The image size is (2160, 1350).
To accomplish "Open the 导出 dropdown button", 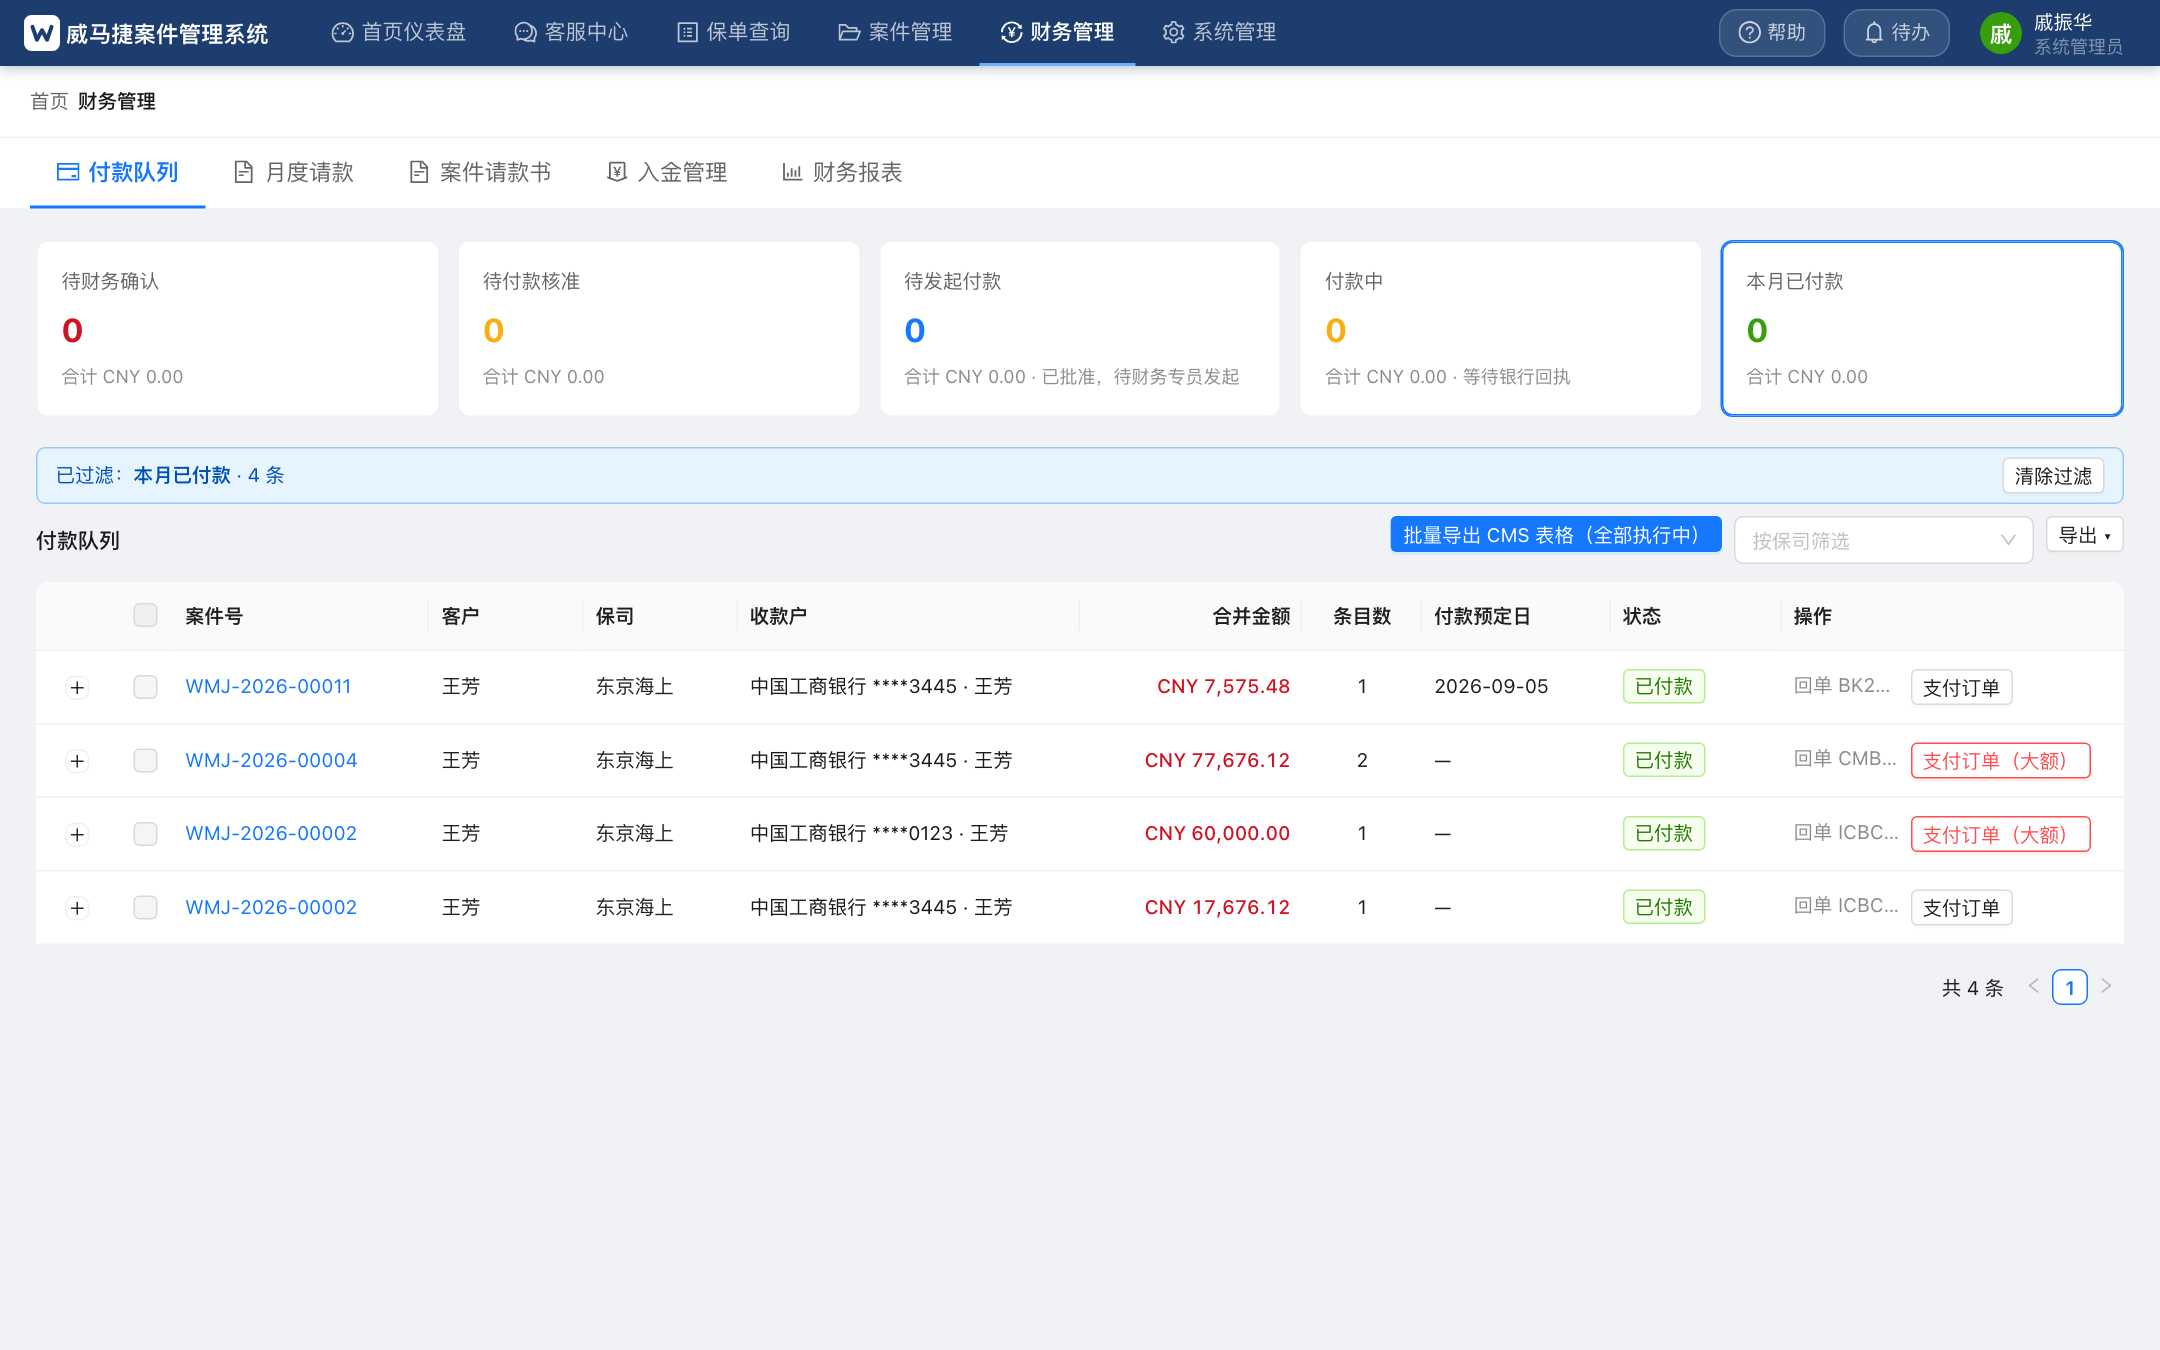I will 2084,535.
